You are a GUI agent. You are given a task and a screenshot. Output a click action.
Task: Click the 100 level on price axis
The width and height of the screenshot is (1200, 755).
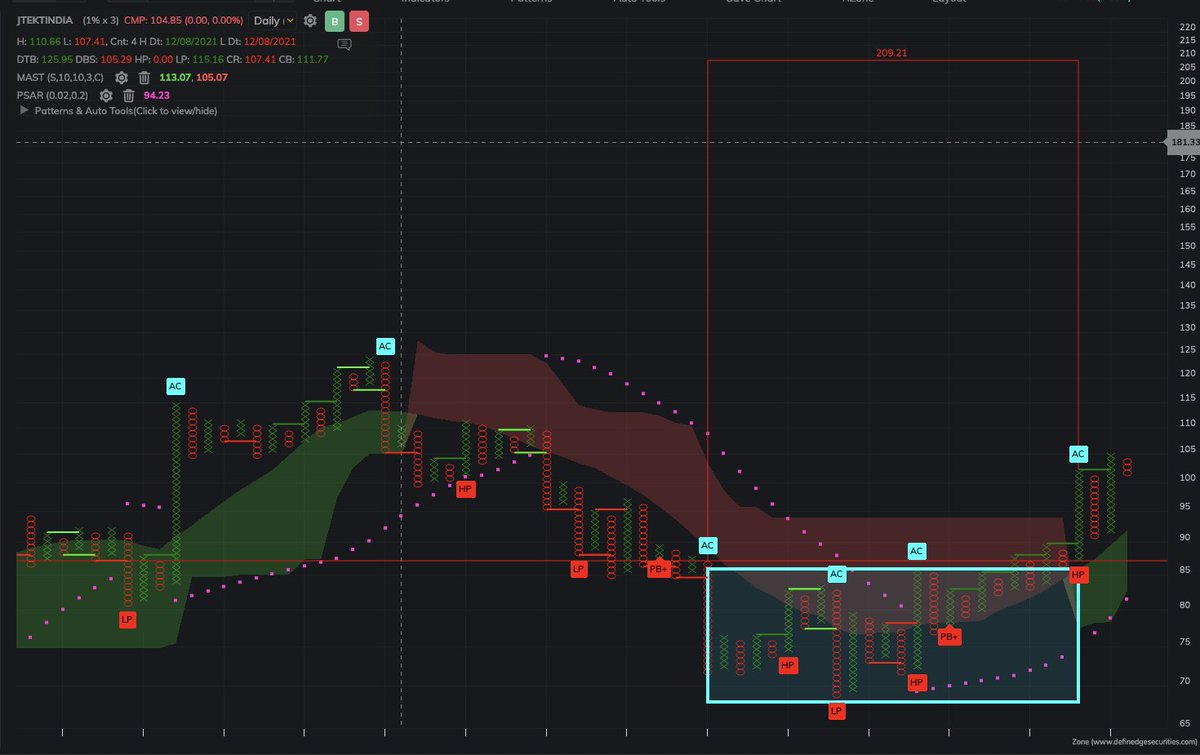click(1188, 476)
